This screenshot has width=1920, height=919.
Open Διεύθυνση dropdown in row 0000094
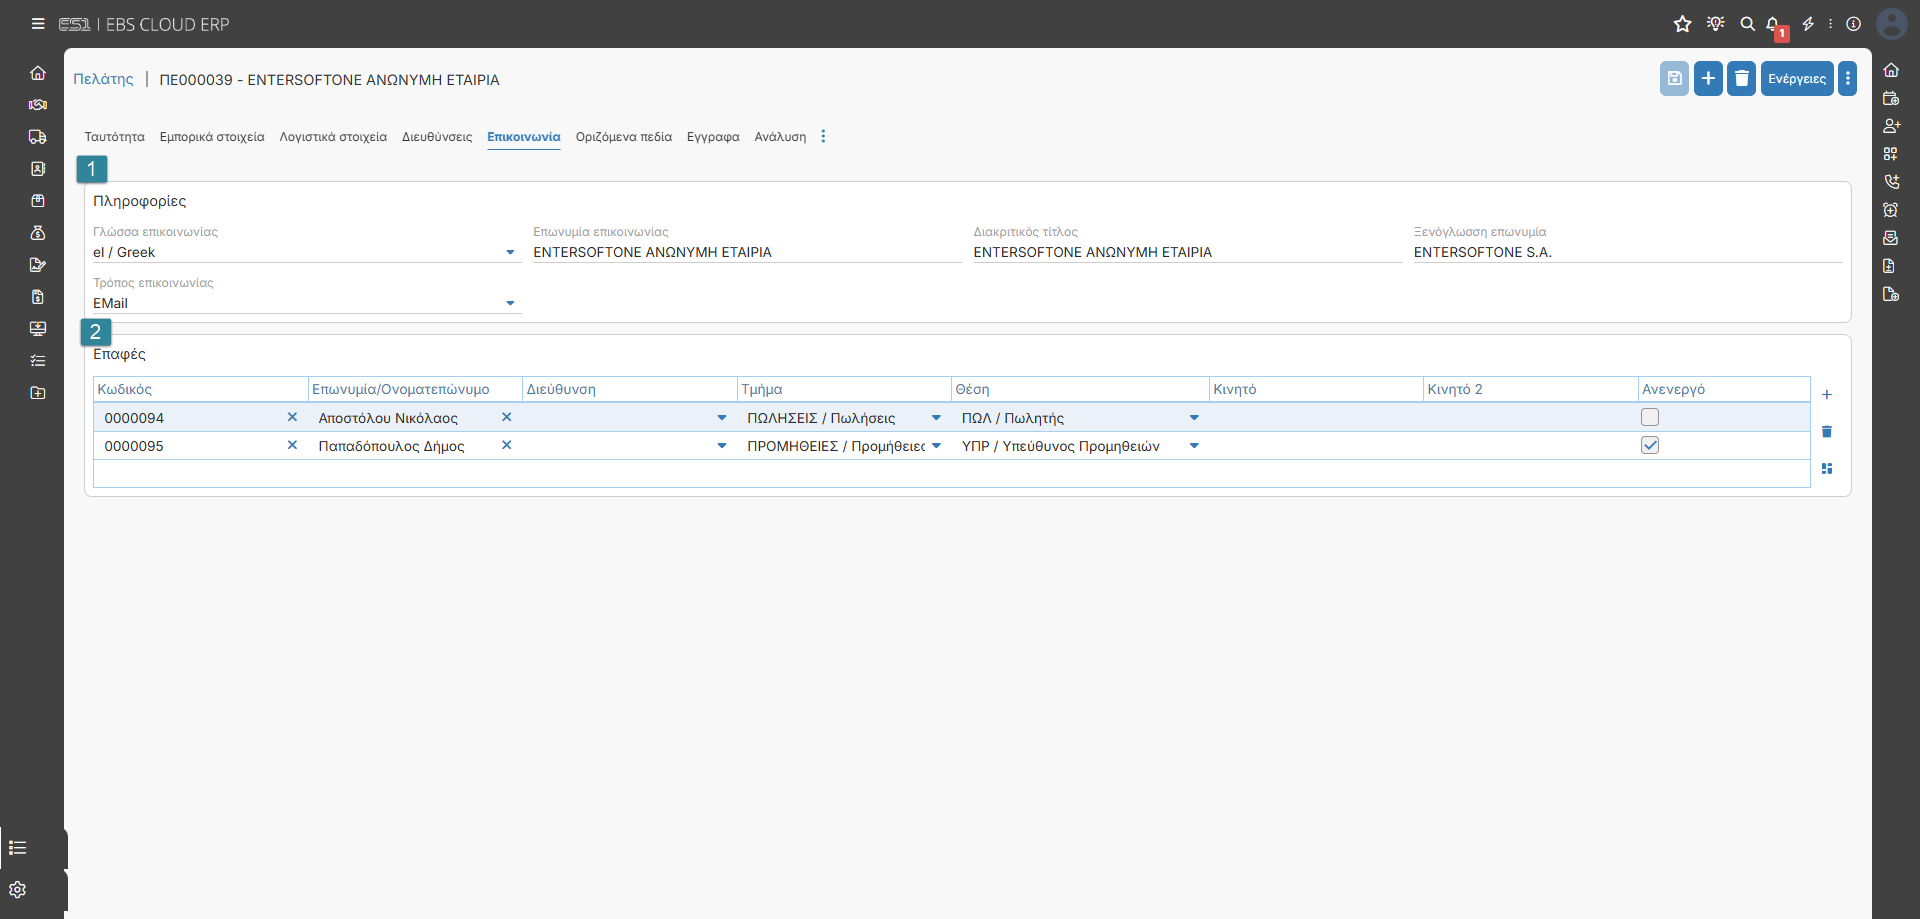pyautogui.click(x=722, y=418)
